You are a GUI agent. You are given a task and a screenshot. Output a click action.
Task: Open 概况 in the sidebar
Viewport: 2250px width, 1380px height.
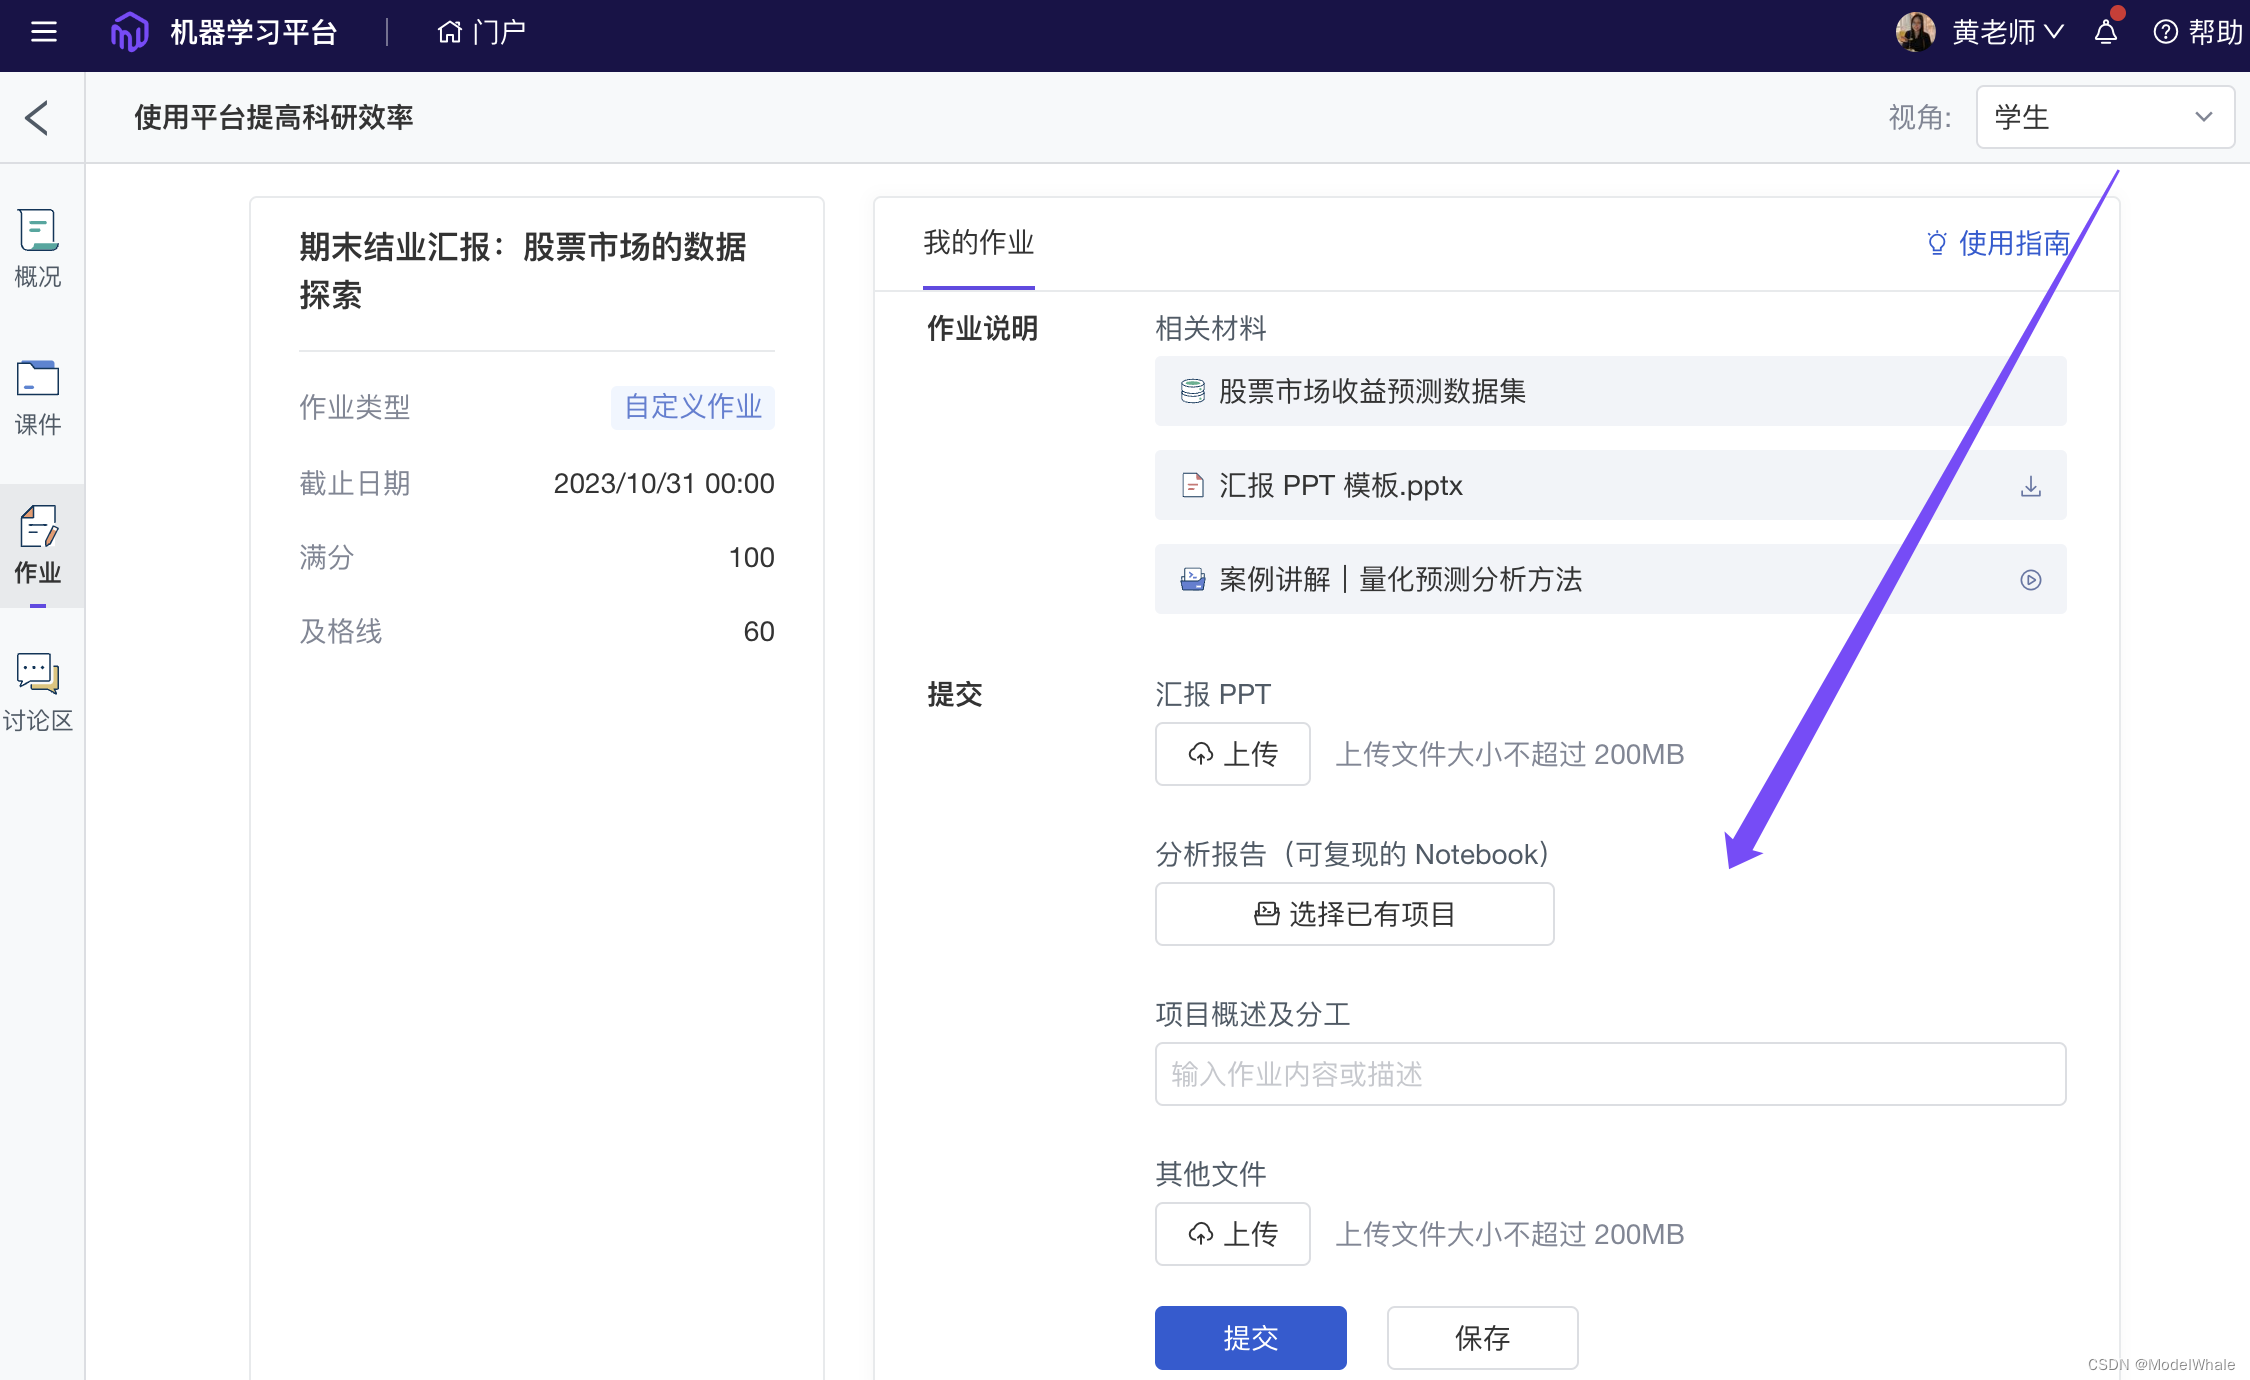coord(38,248)
